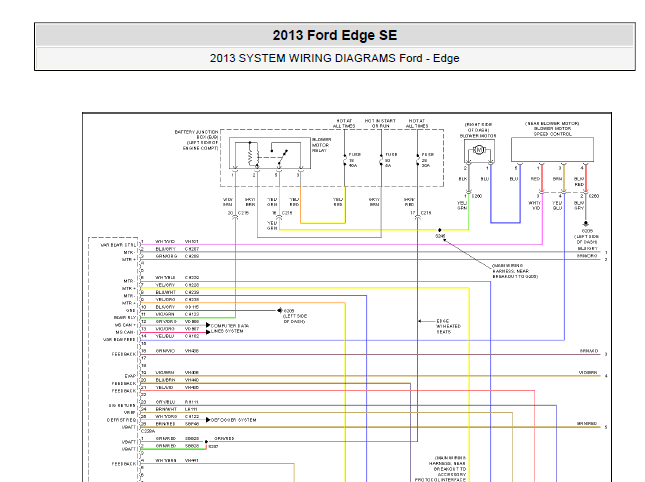Click the G205 ground dot on pin 10 wire
Viewport: 645px width, 482px height.
(x=280, y=310)
